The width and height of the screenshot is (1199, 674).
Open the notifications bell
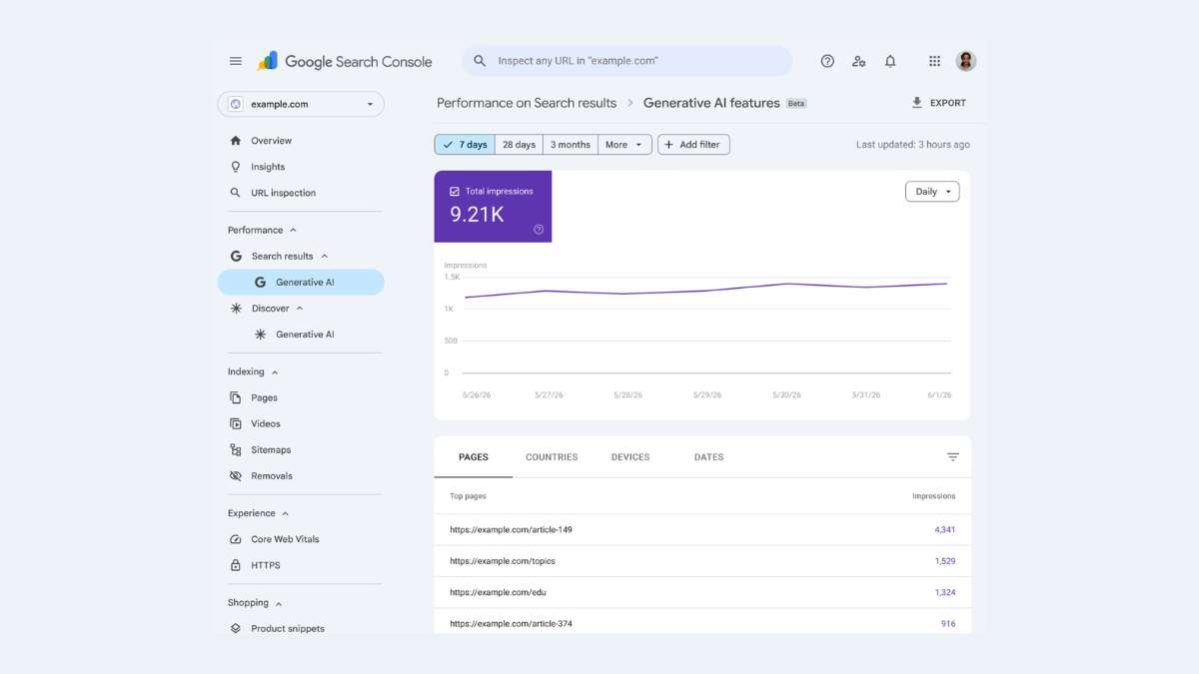890,61
